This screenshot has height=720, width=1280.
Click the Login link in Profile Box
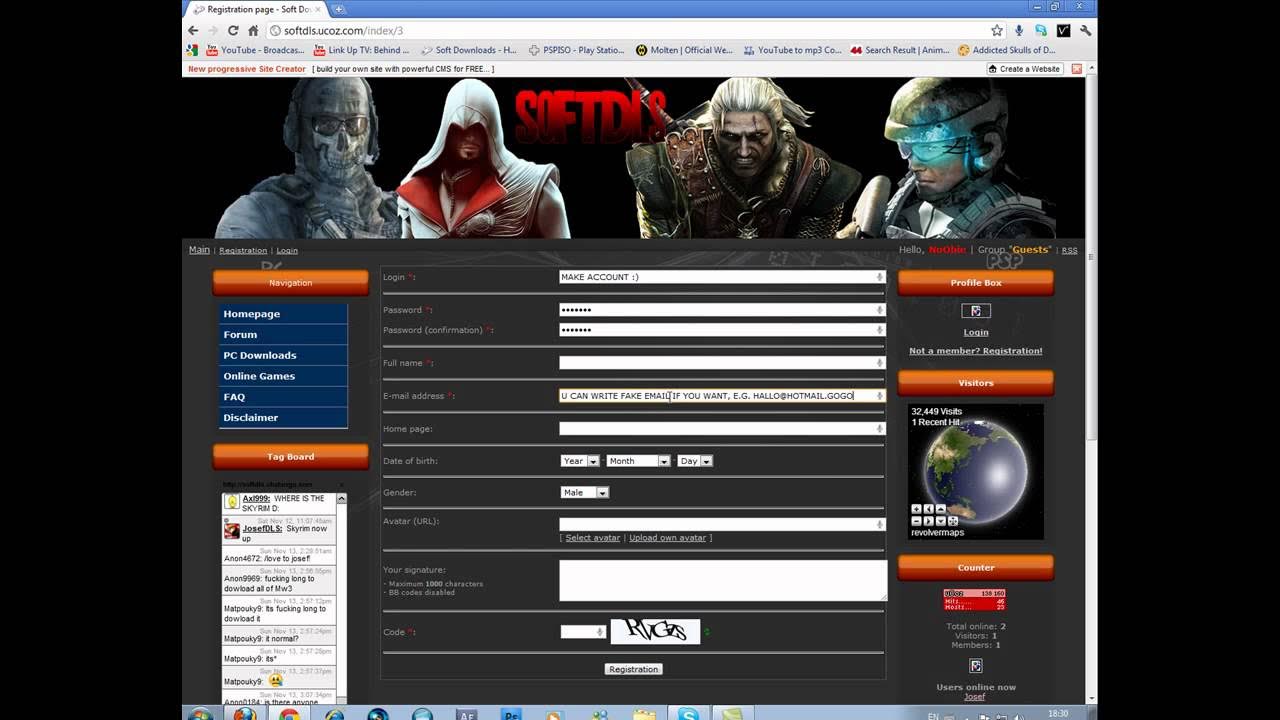[976, 332]
